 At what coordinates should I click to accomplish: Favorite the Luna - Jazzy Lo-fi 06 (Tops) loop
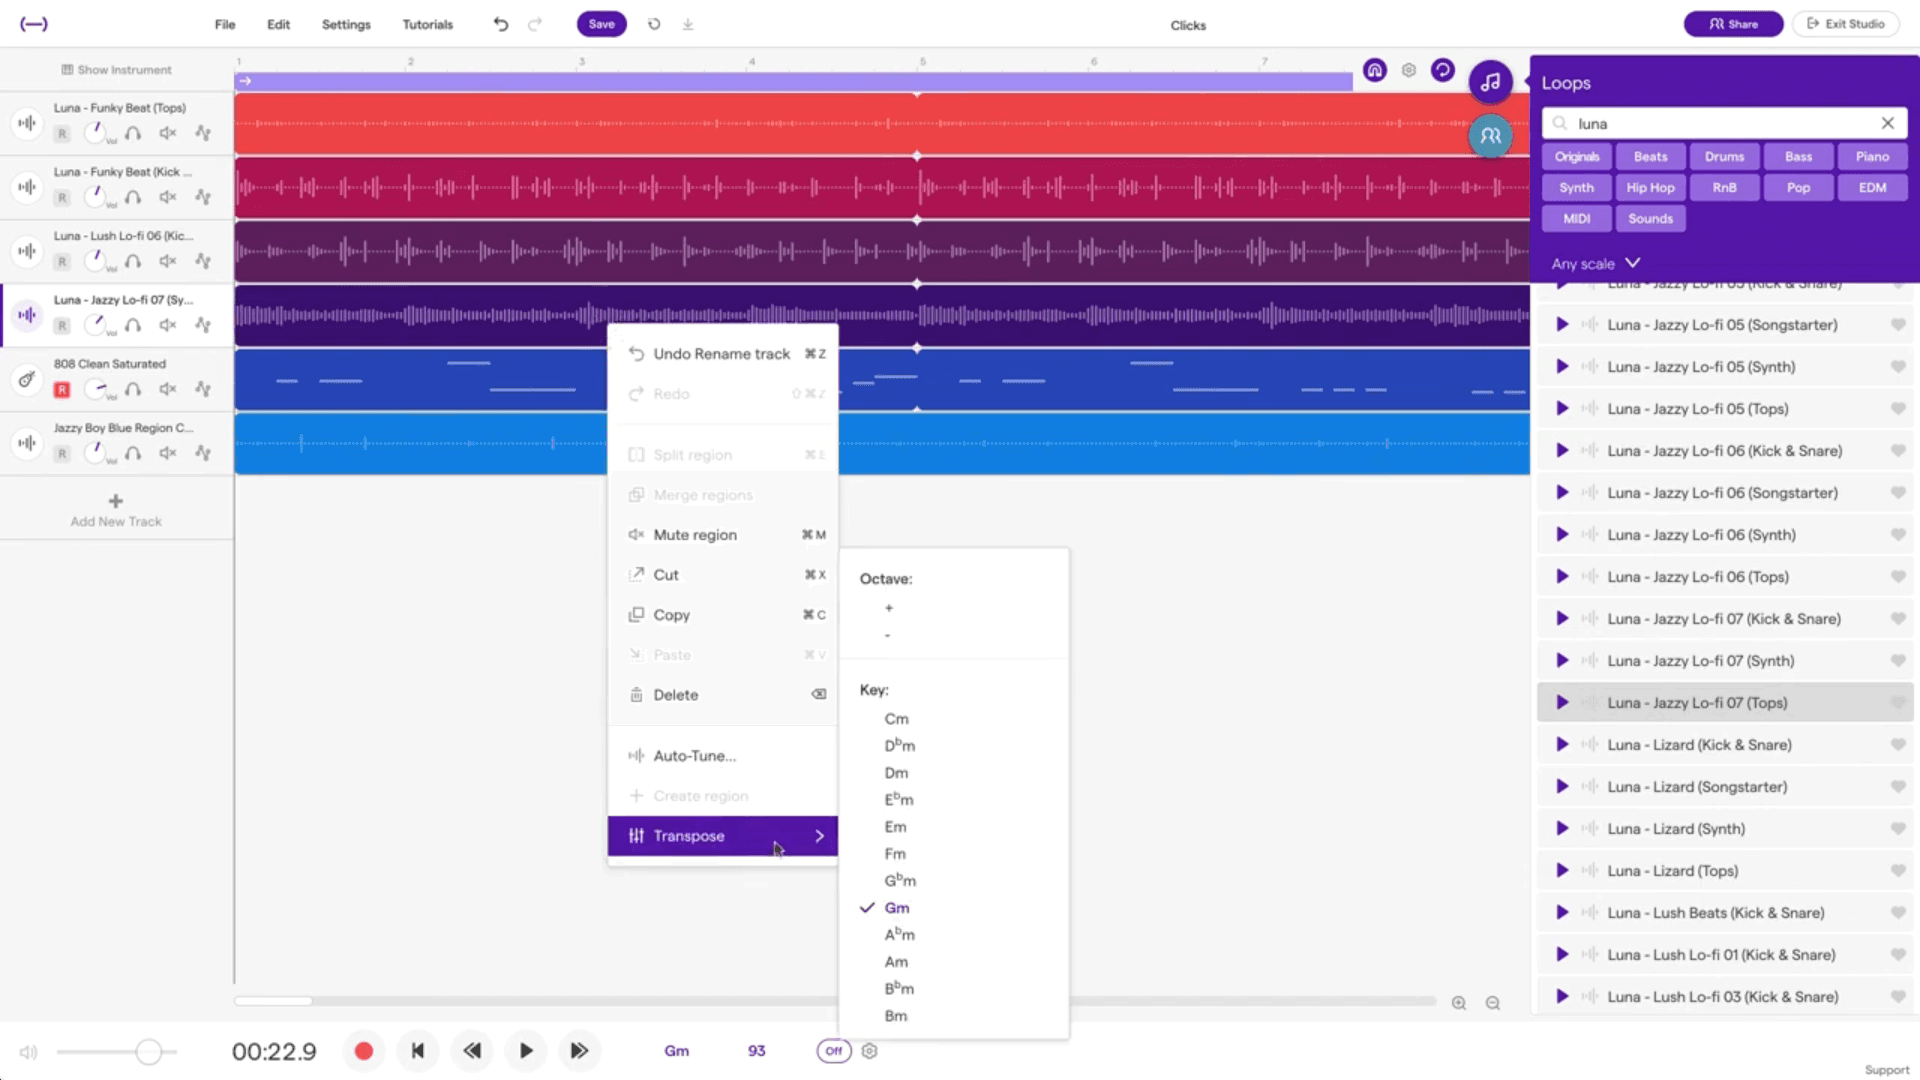click(x=1897, y=577)
